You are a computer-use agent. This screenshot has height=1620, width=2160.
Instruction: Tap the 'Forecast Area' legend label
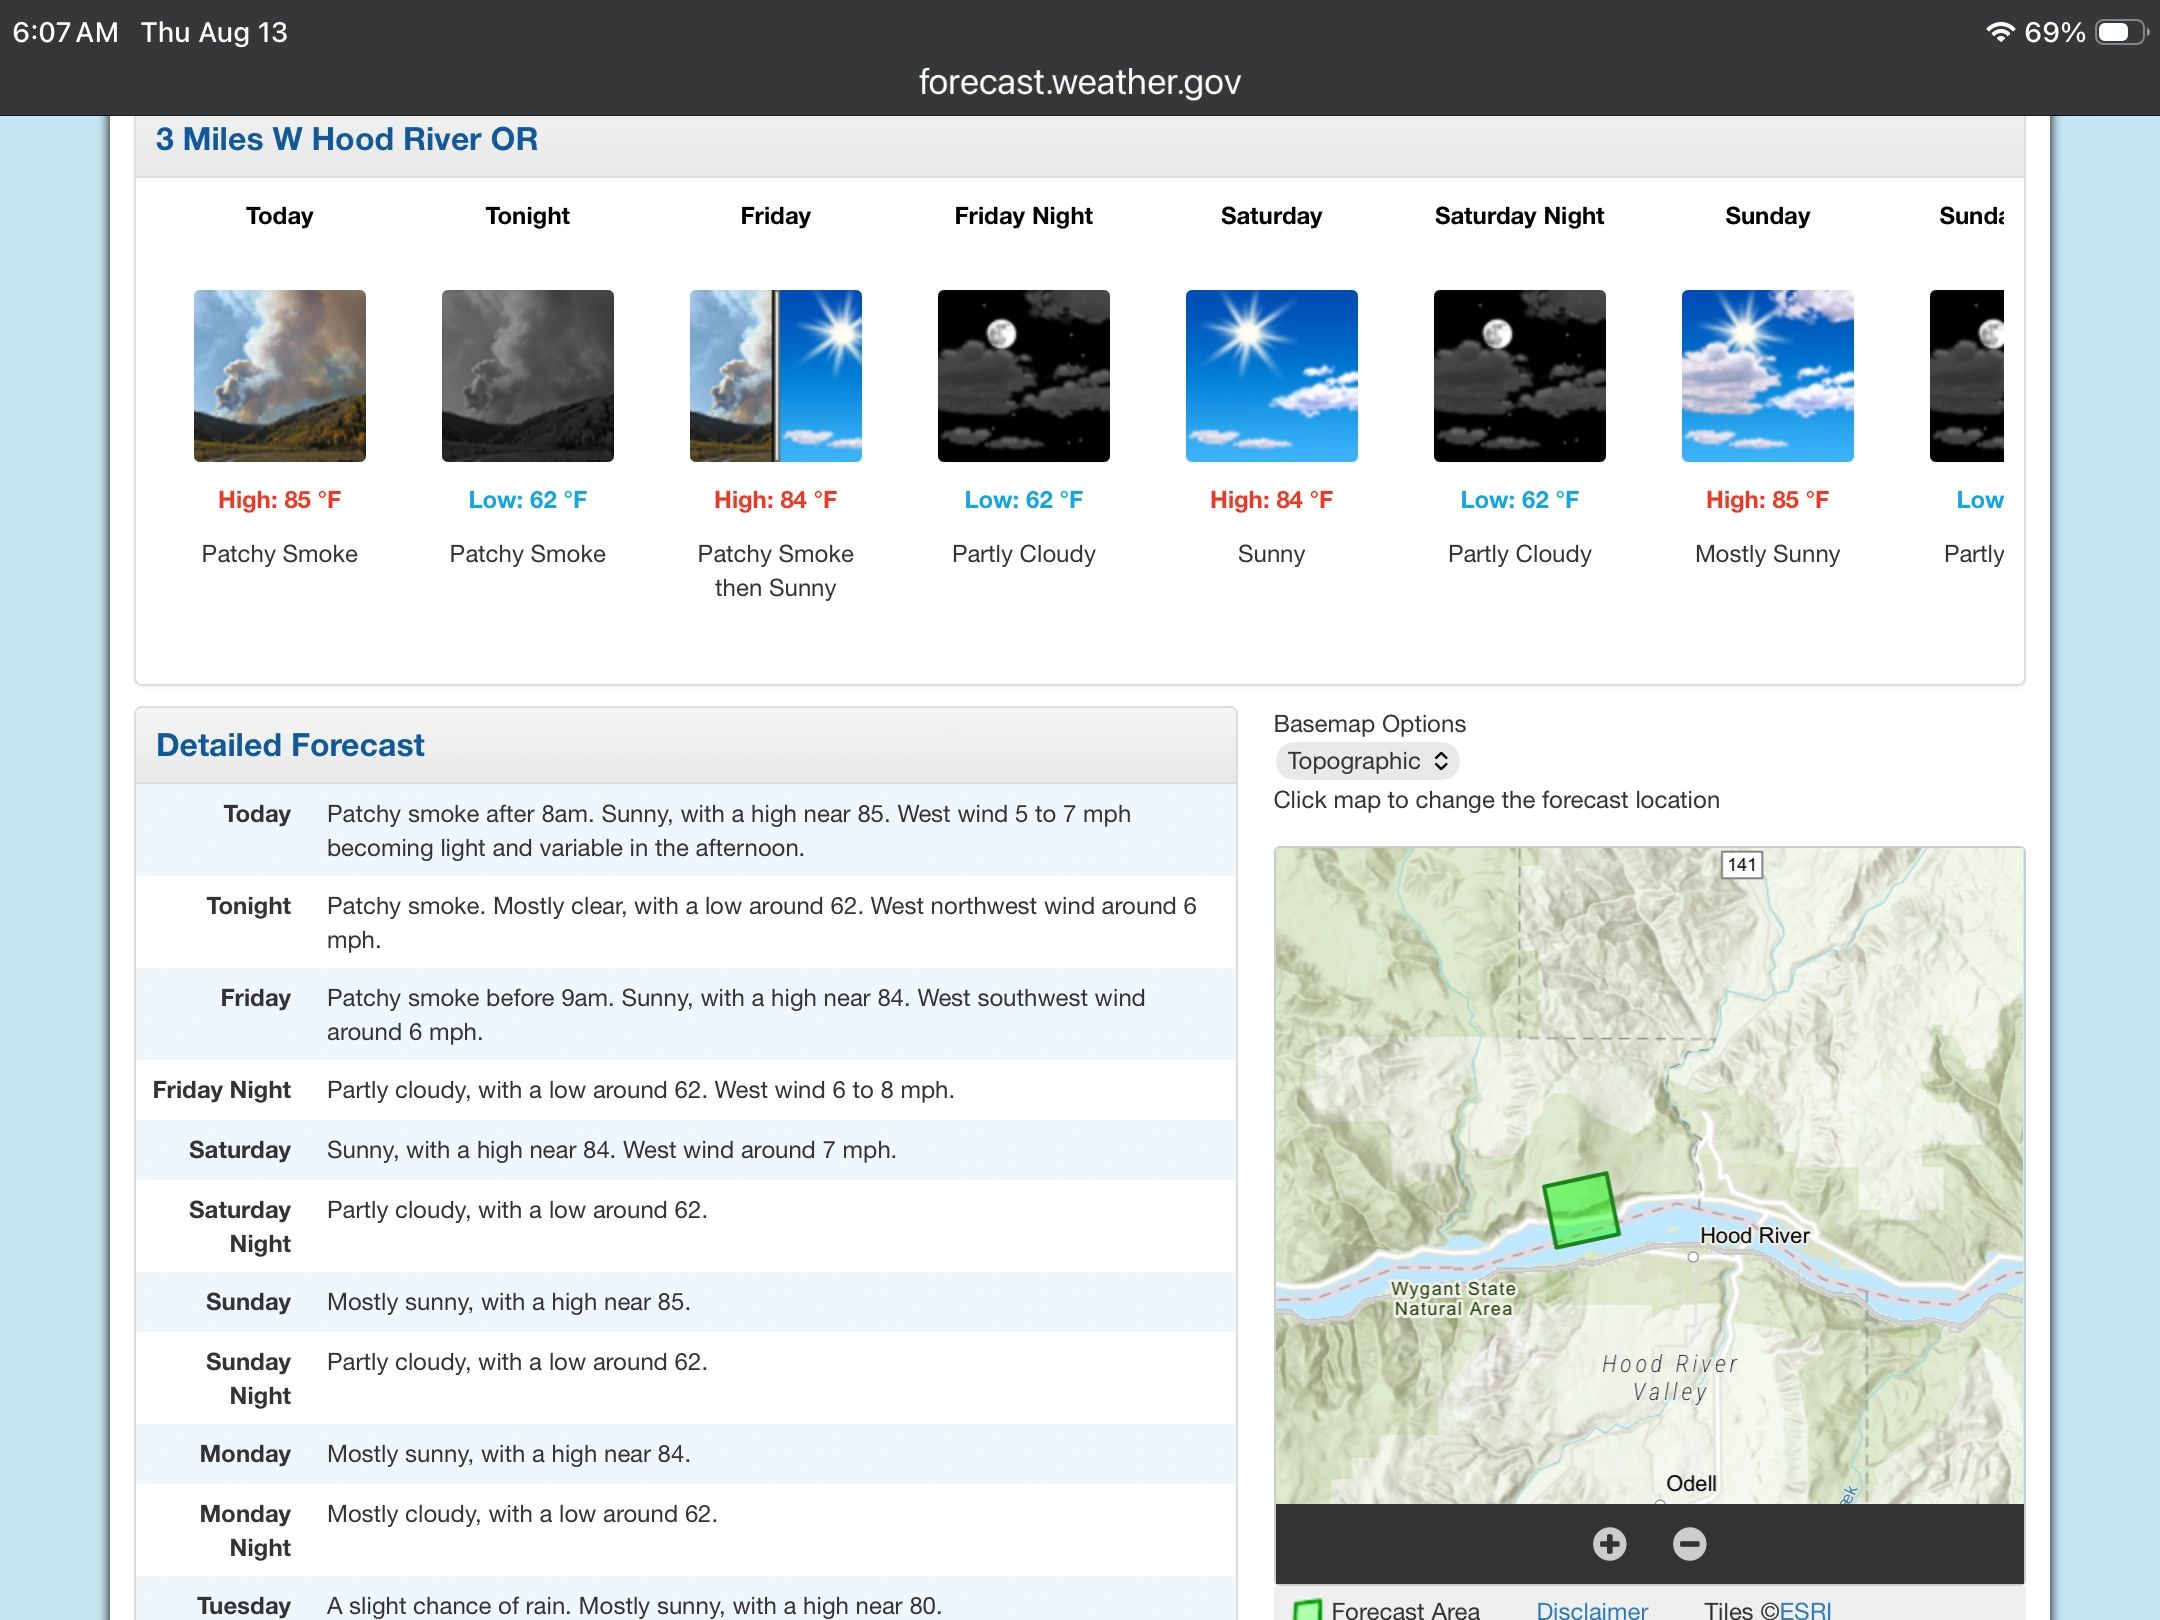(x=1405, y=1610)
